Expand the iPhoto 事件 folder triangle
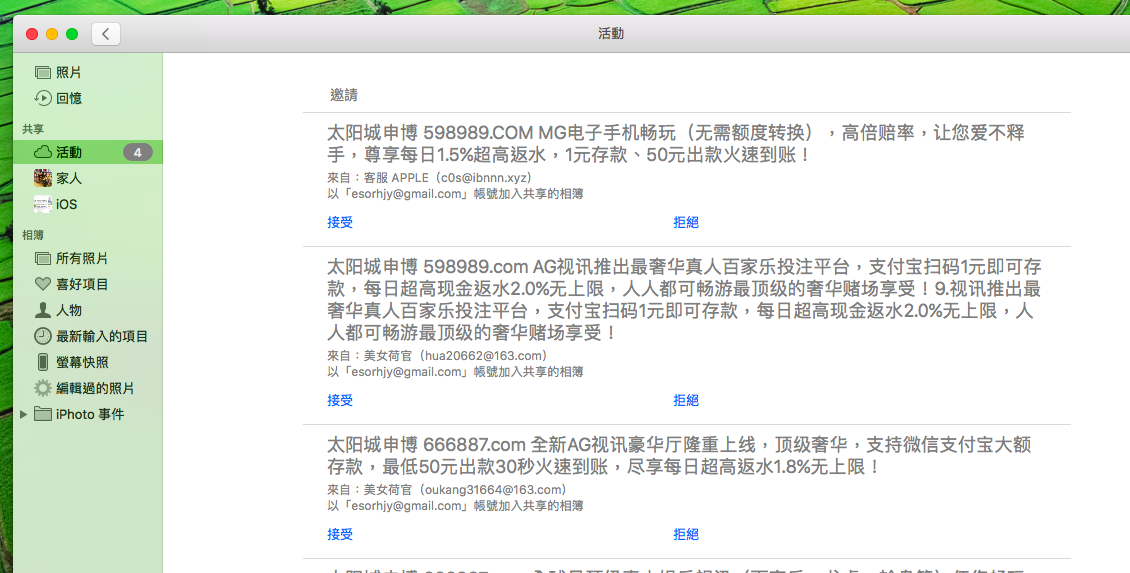Viewport: 1130px width, 573px height. pos(24,414)
